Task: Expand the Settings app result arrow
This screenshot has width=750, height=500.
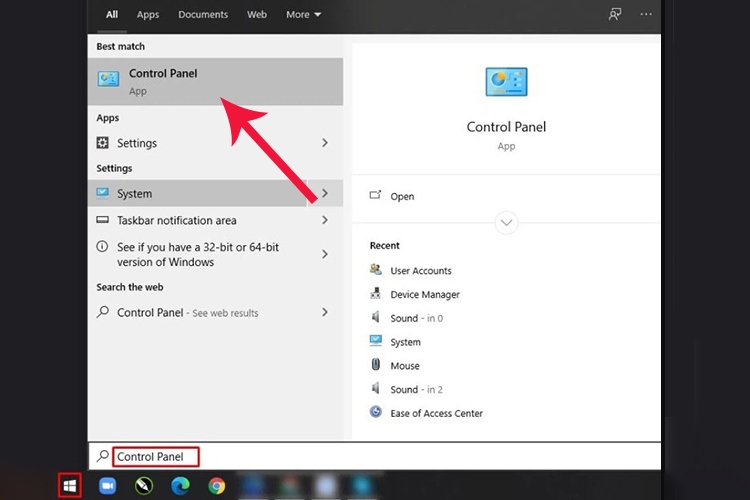Action: 325,143
